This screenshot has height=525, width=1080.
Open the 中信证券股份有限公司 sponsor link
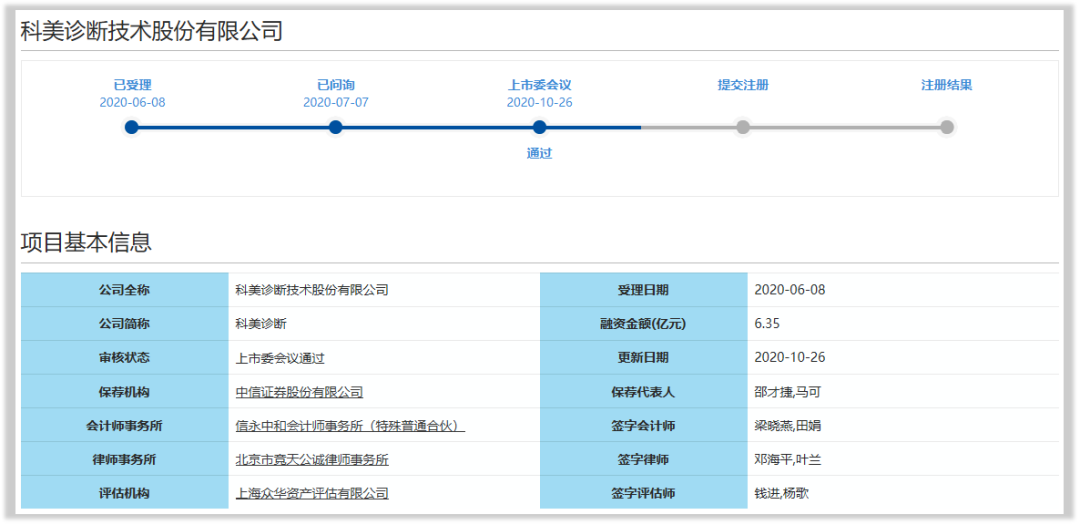[x=299, y=392]
